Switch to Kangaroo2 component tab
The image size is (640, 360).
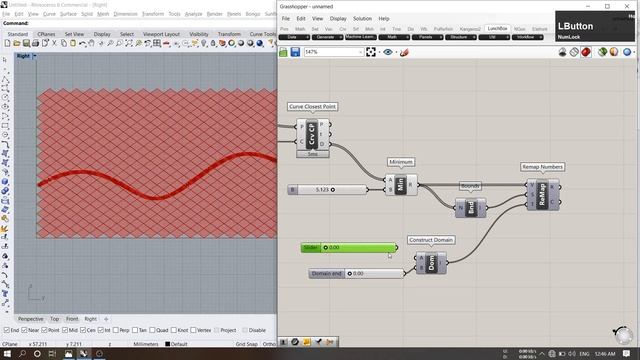coord(470,29)
